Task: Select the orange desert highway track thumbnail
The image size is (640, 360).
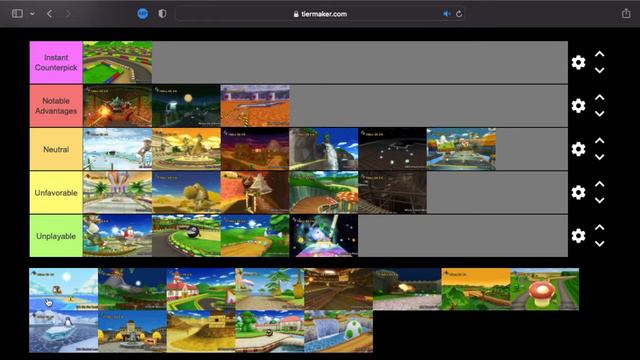Action: tap(255, 106)
